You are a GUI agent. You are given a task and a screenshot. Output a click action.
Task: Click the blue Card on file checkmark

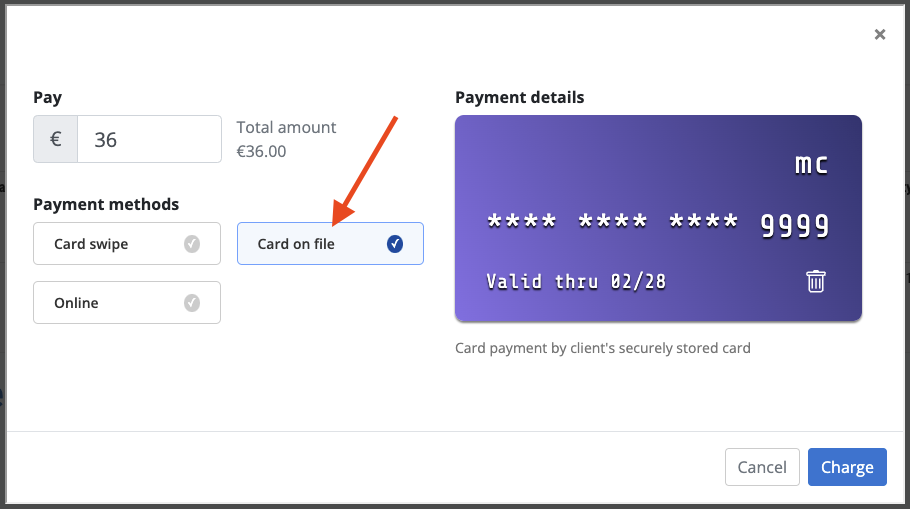(x=395, y=244)
